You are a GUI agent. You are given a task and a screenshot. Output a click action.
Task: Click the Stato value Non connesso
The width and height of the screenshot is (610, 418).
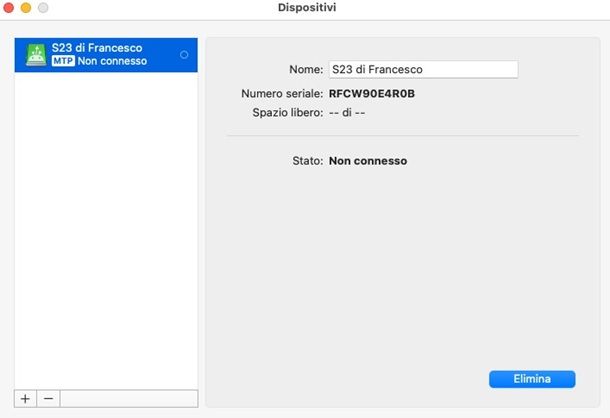(368, 160)
